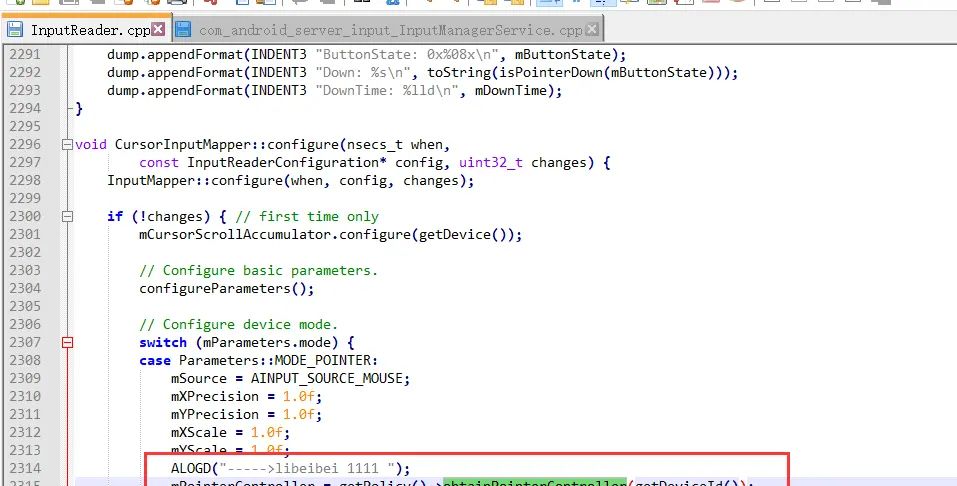The width and height of the screenshot is (957, 486).
Task: Click "mXScale = 1.0f;" line
Action: pyautogui.click(x=230, y=432)
